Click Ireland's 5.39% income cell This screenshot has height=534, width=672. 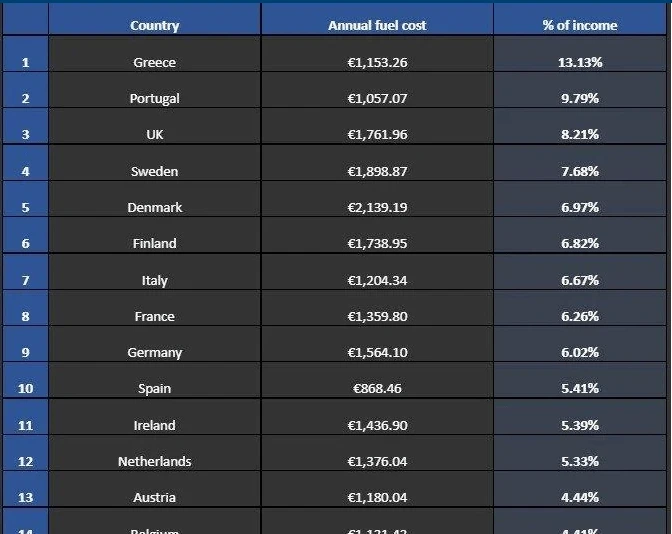580,425
